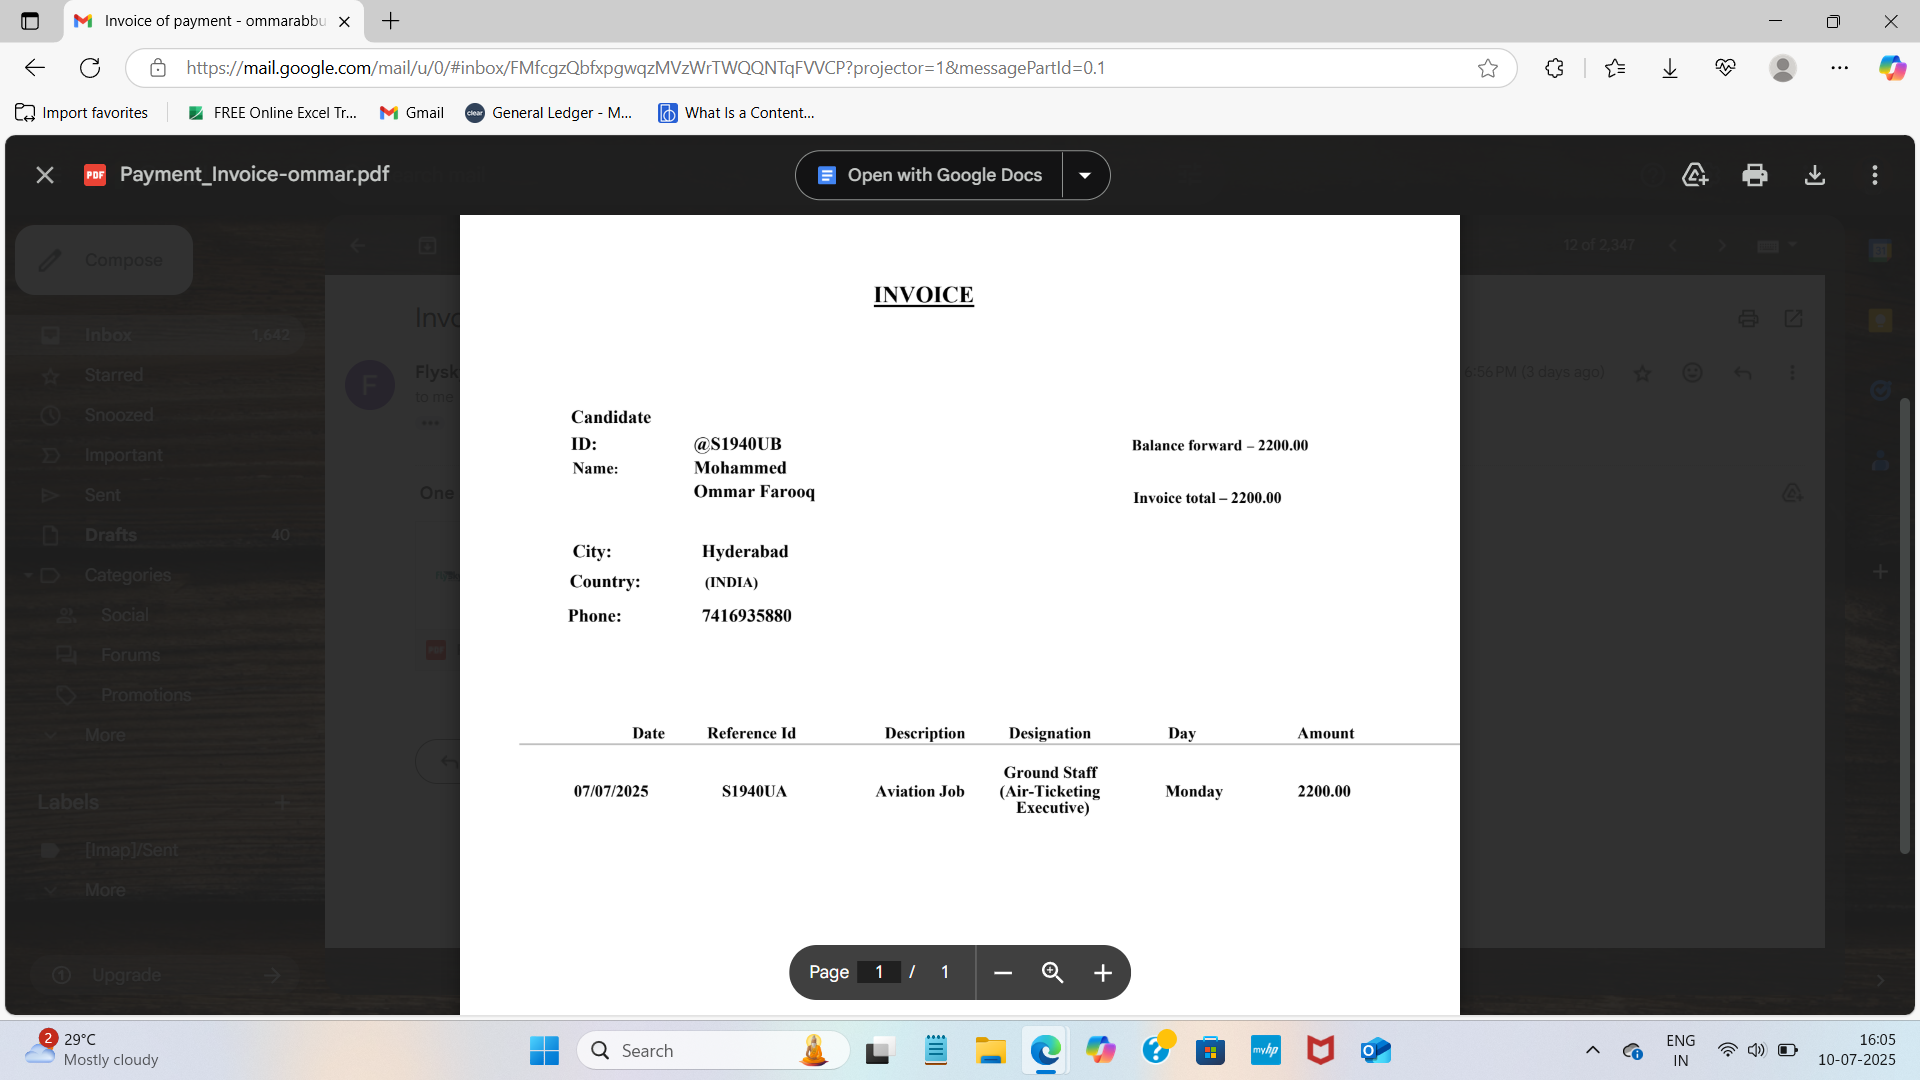
Task: Download Payment_Invoice-ommar.pdf via the download icon
Action: click(1815, 175)
